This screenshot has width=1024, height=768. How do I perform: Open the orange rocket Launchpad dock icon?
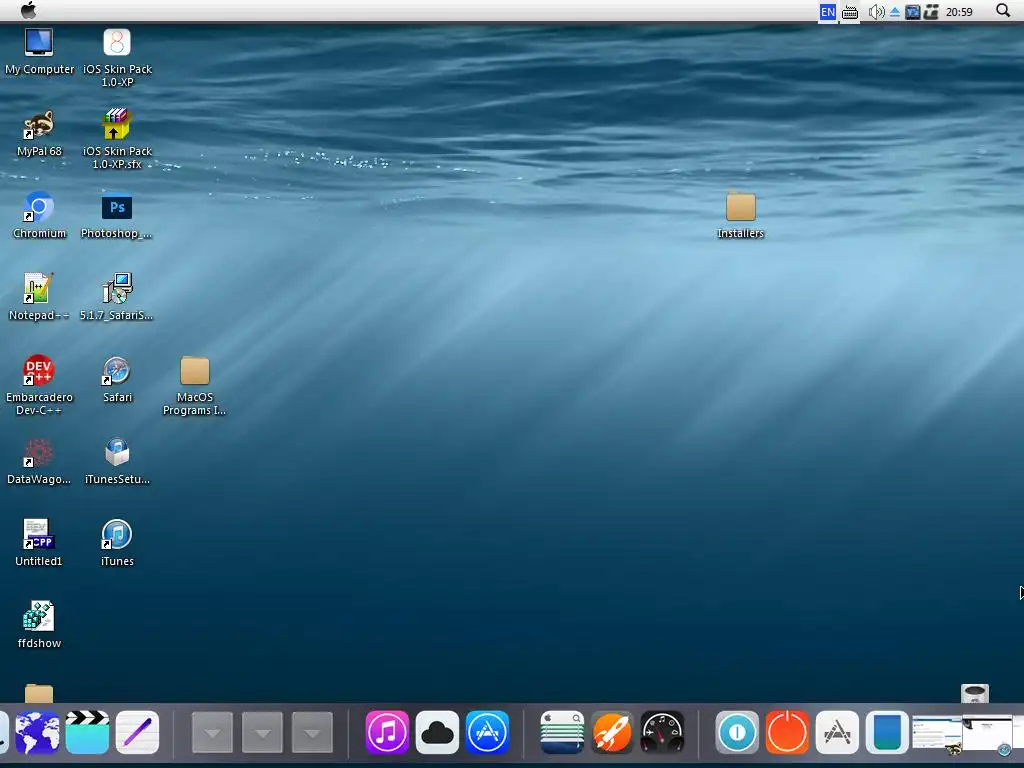tap(612, 732)
